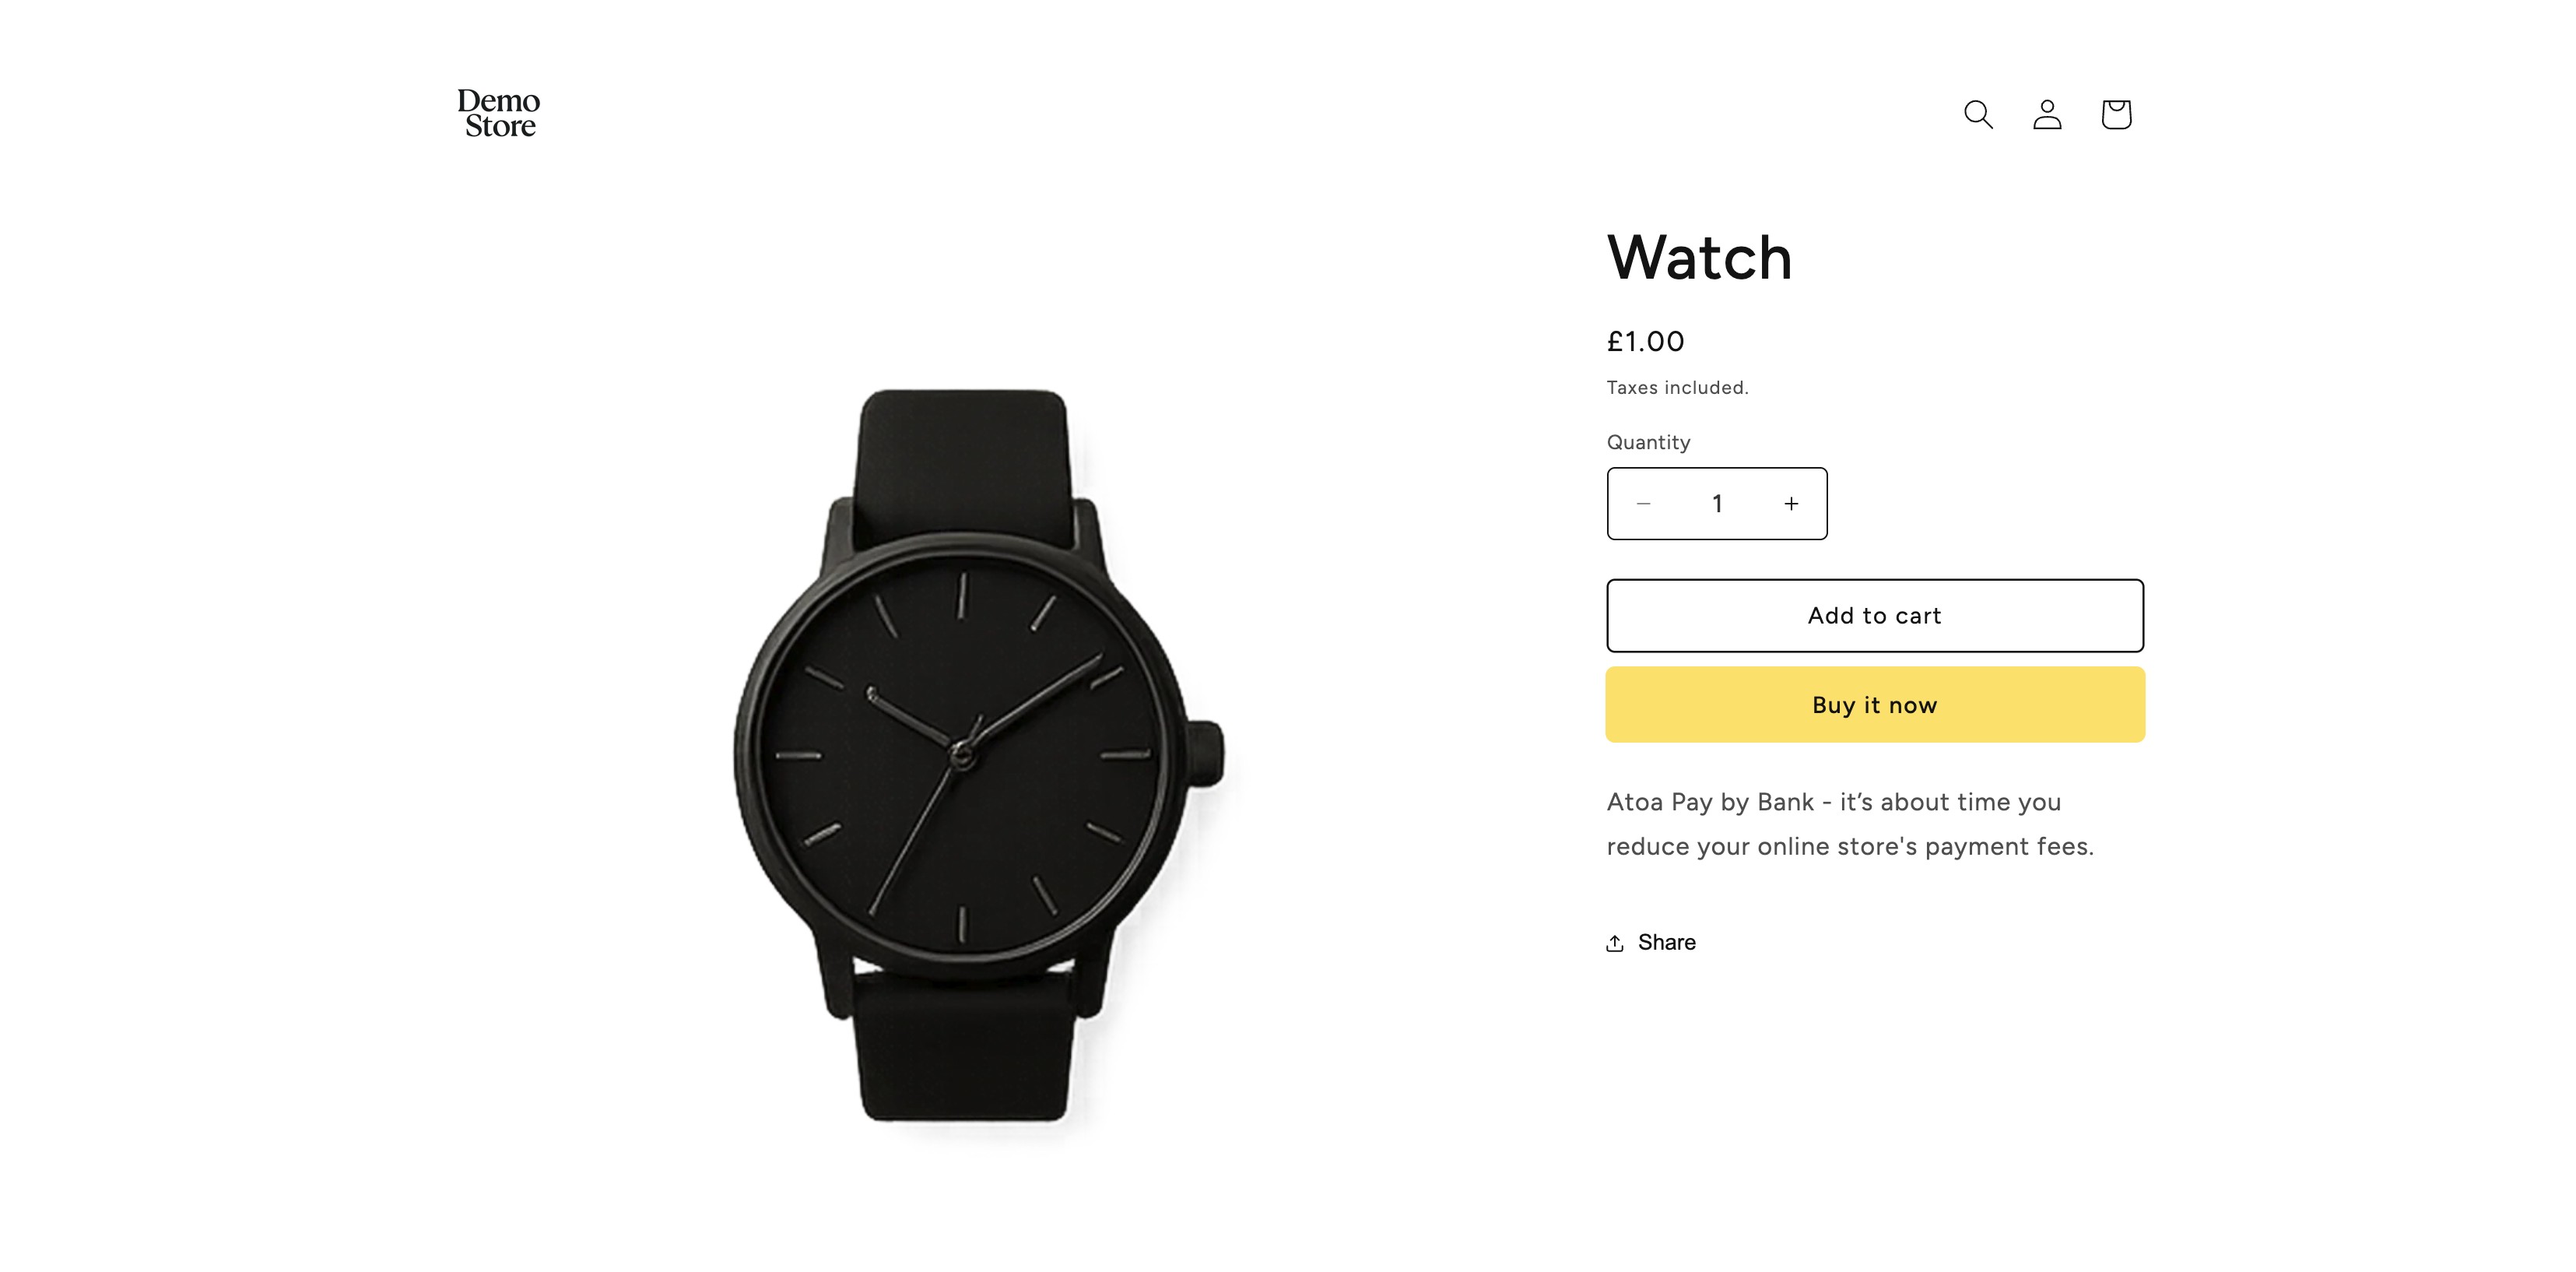Open the account login icon
The width and height of the screenshot is (2576, 1272).
tap(2047, 115)
